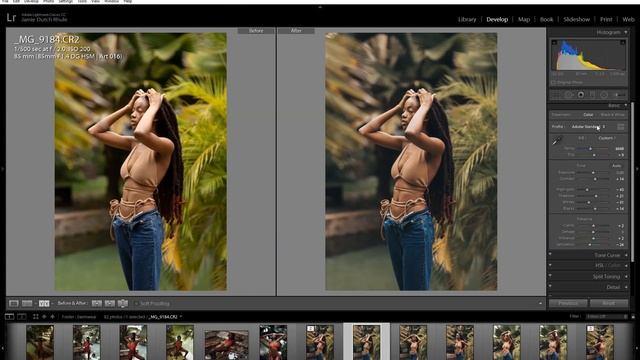Select Reference view in toolbar

27,303
